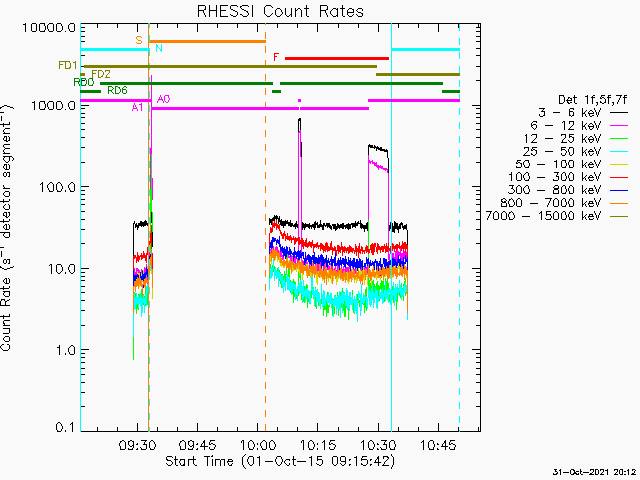Click the blue line swatch for 300-800 keV
This screenshot has height=480, width=640.
619,191
